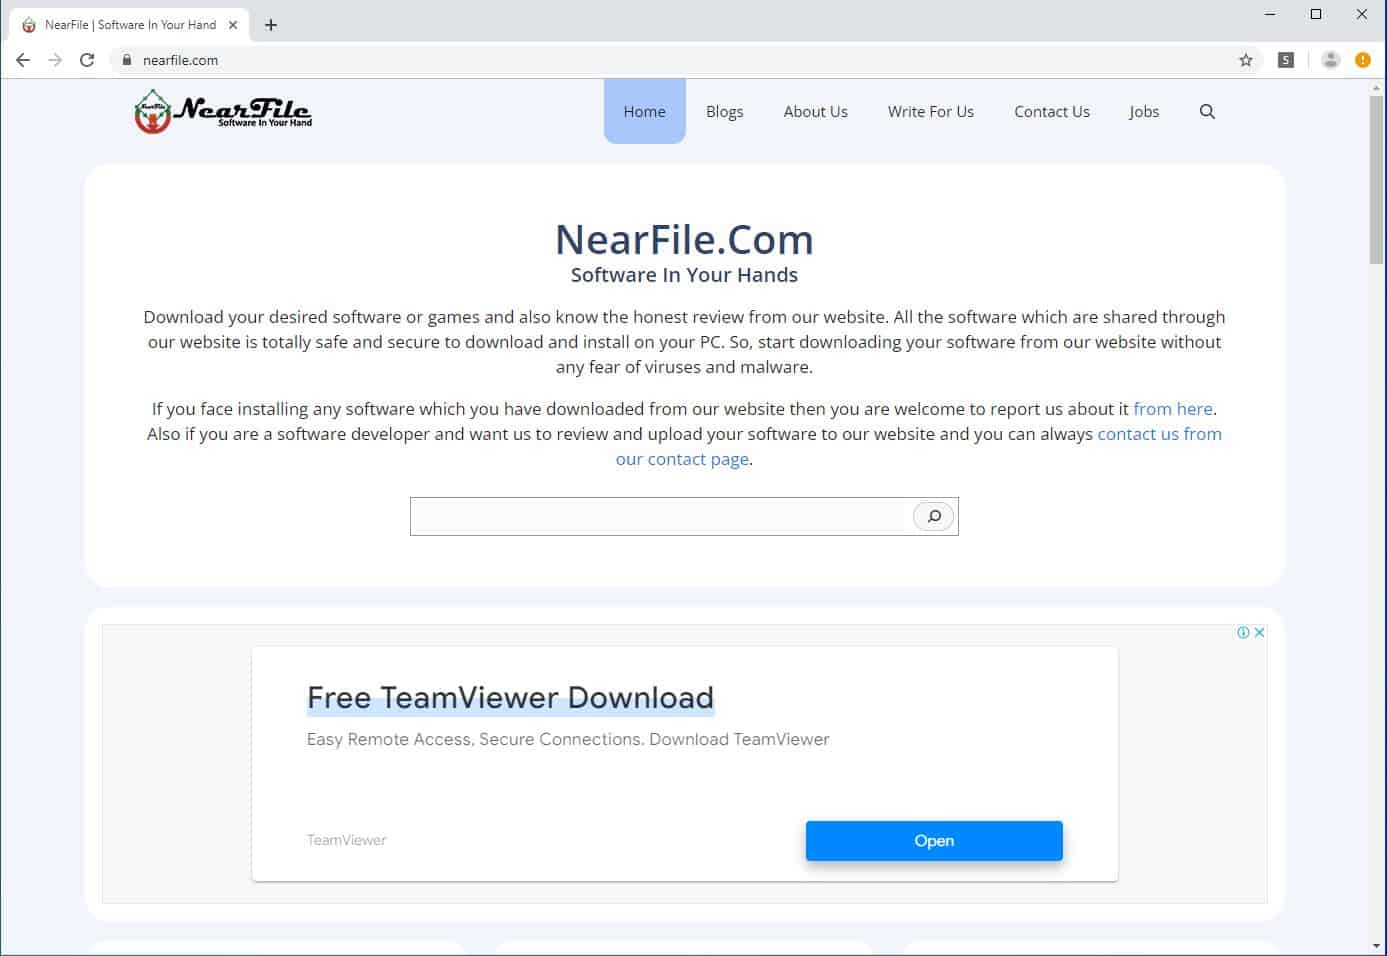
Task: Go to the Home menu item
Action: tap(645, 111)
